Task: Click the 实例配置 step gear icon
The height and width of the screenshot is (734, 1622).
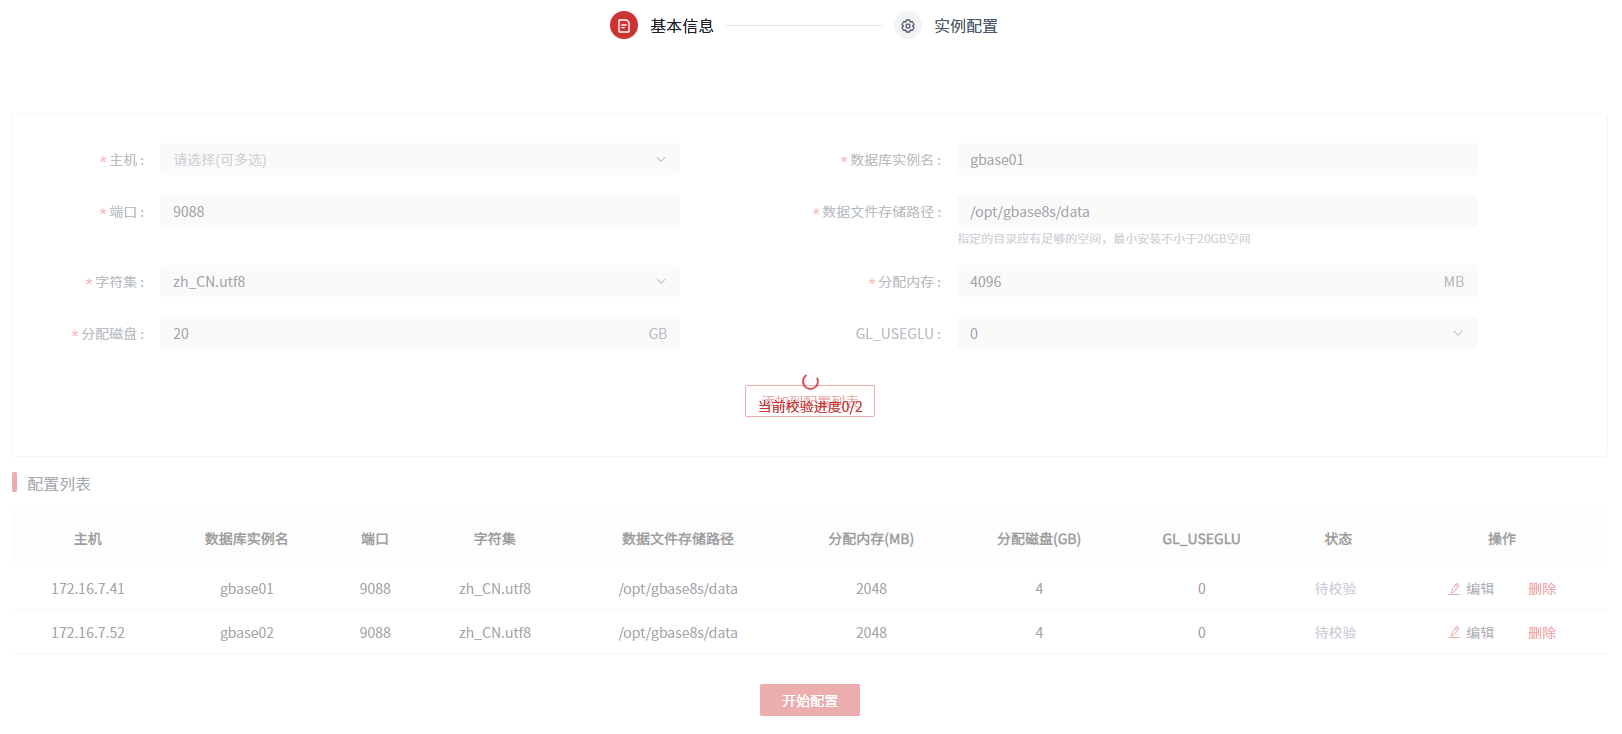Action: pos(907,26)
